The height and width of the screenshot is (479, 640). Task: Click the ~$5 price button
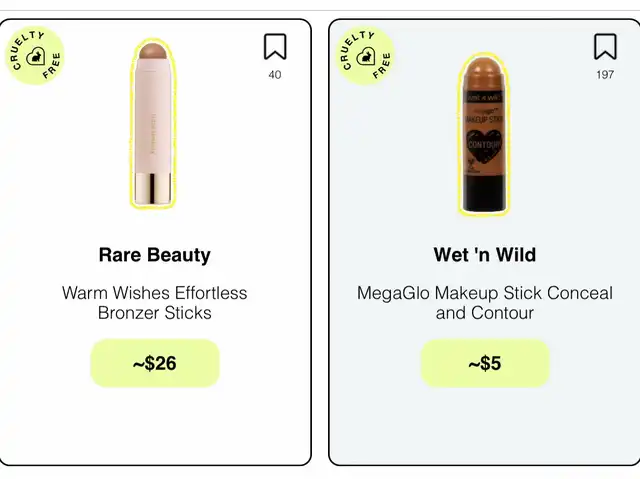pos(484,363)
